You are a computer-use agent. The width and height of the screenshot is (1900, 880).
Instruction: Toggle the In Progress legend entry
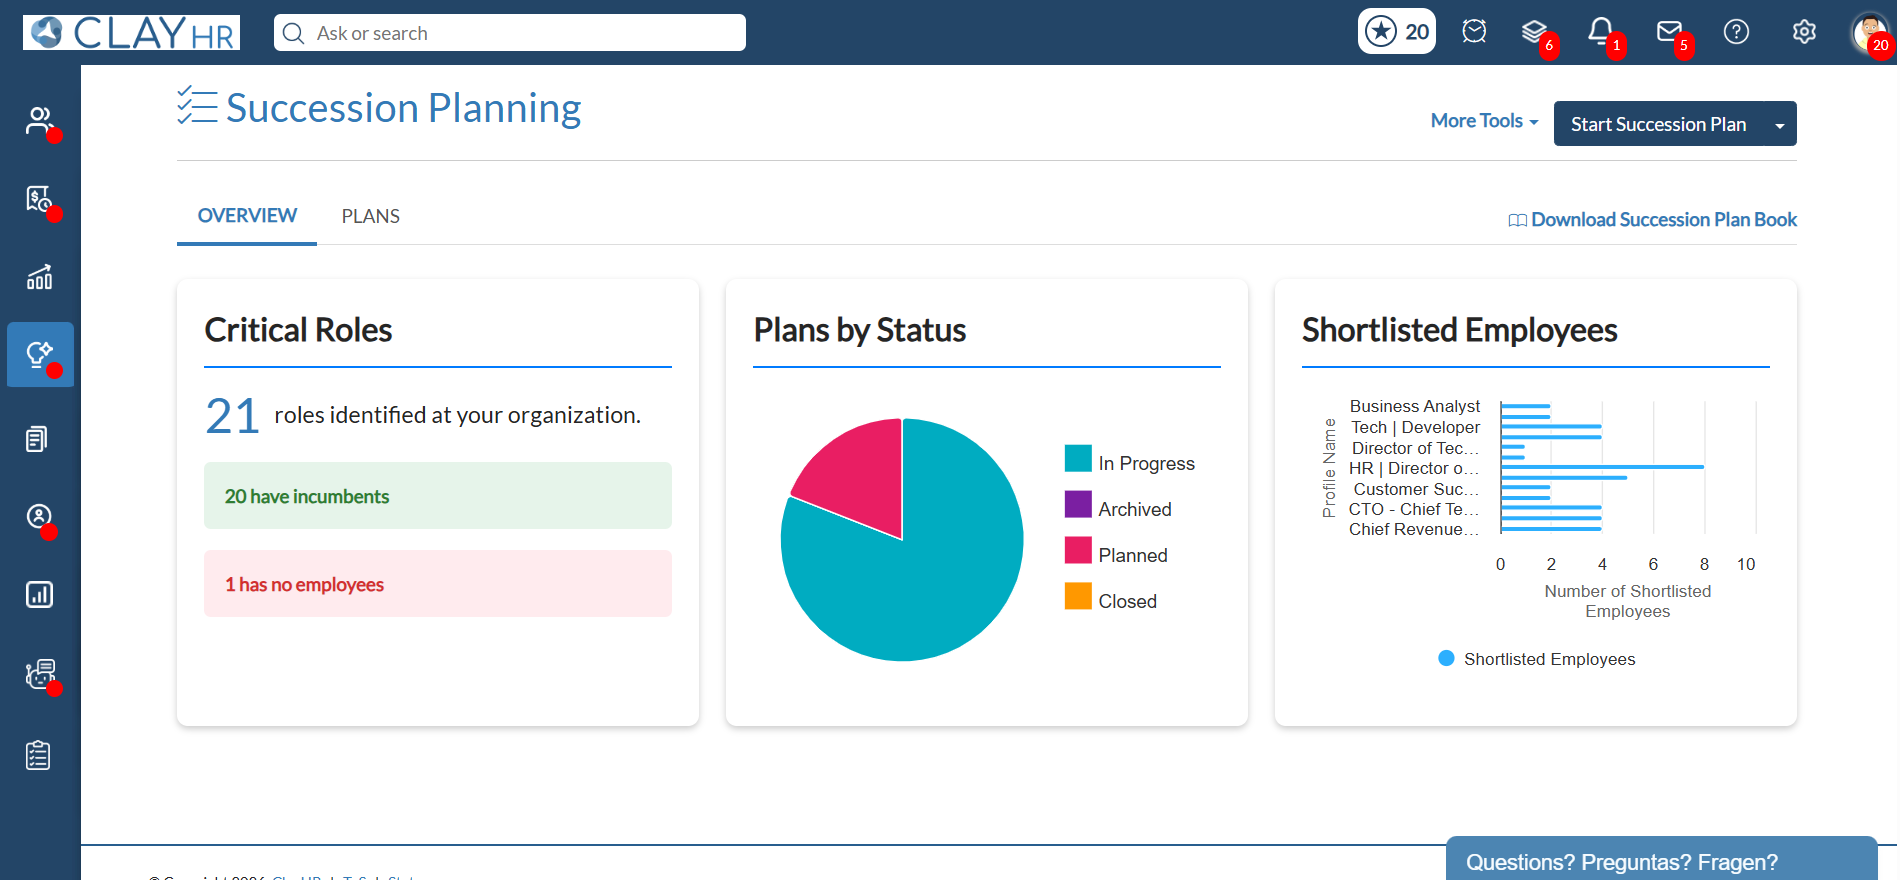[x=1130, y=461]
